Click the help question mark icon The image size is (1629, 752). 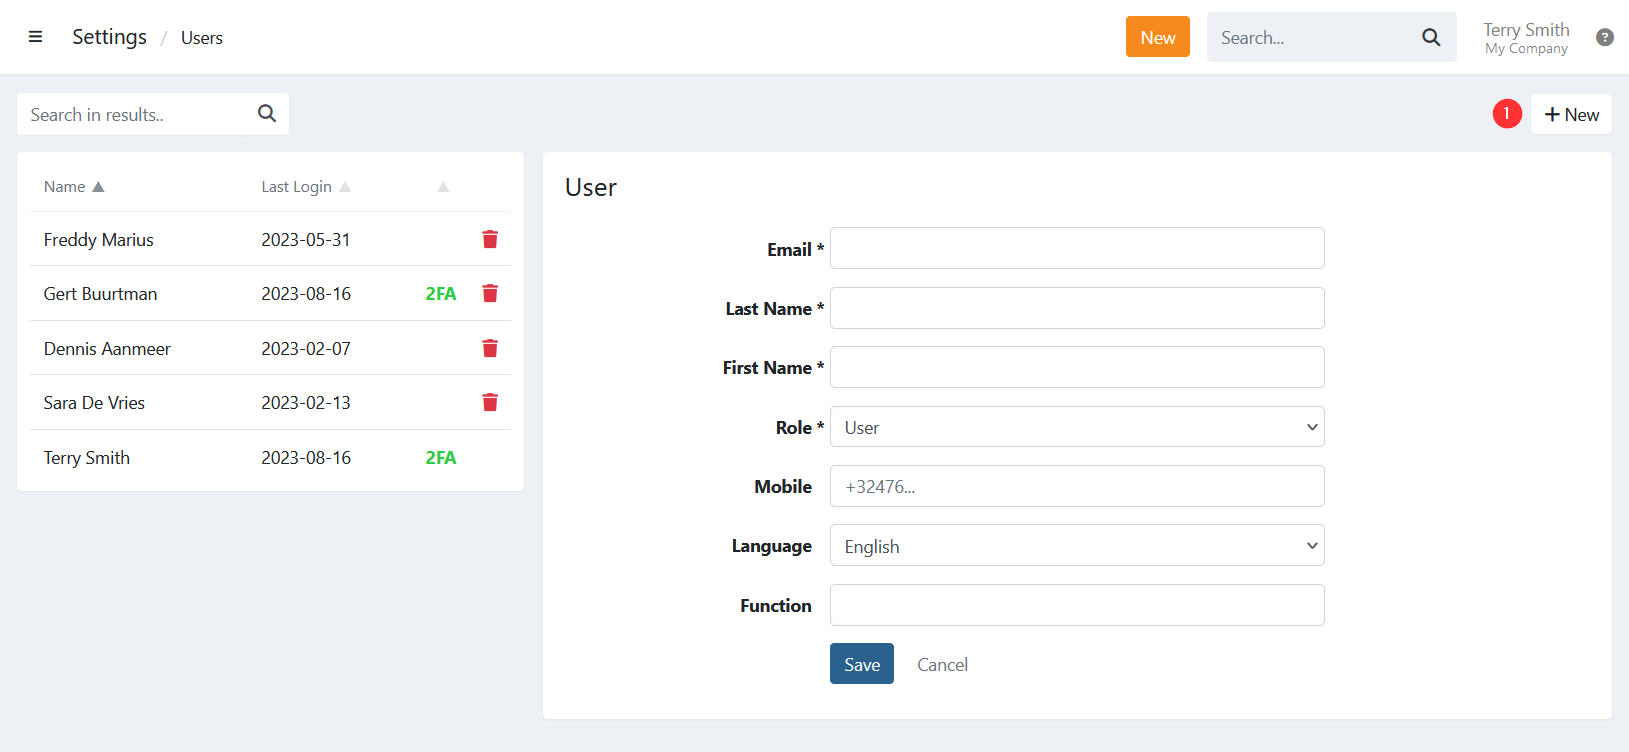1604,37
